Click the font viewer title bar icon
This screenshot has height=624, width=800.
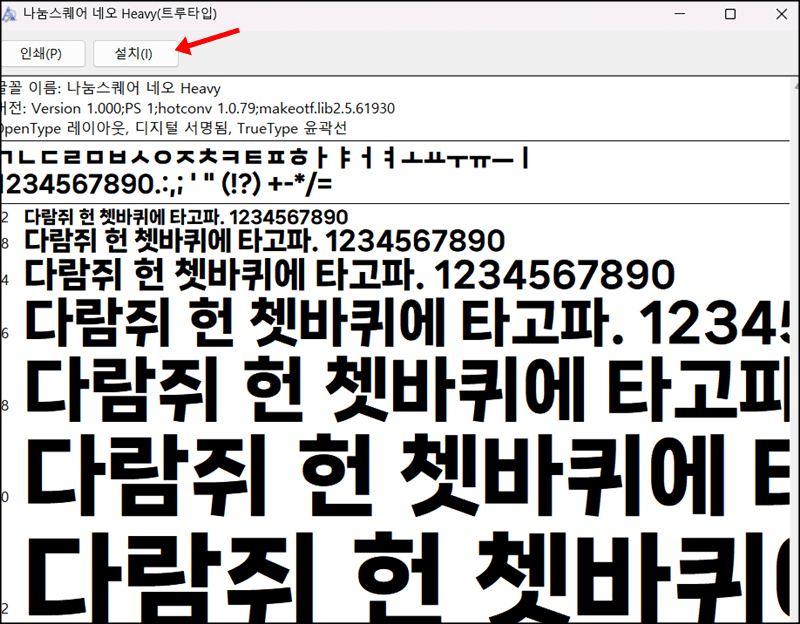(x=8, y=14)
